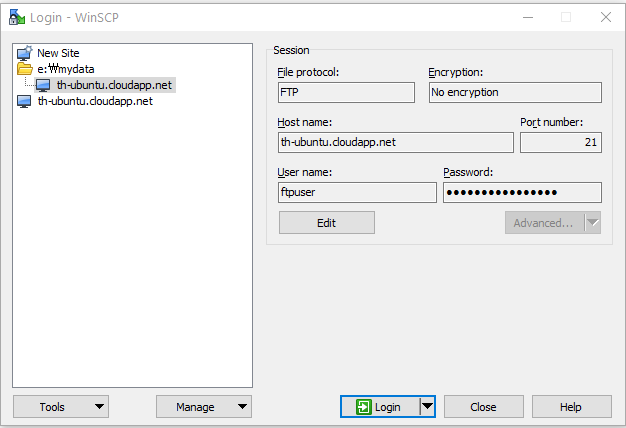
Task: Select th-ubuntu.cloudapp.net under the e:\mydata folder
Action: [114, 85]
